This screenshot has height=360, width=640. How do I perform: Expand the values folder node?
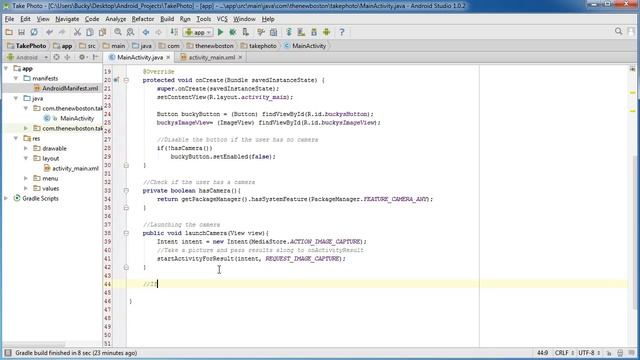[26, 189]
